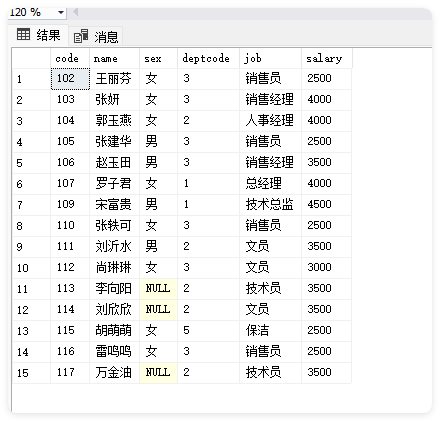Click the salary cell 4500
The height and width of the screenshot is (421, 440).
[x=326, y=205]
